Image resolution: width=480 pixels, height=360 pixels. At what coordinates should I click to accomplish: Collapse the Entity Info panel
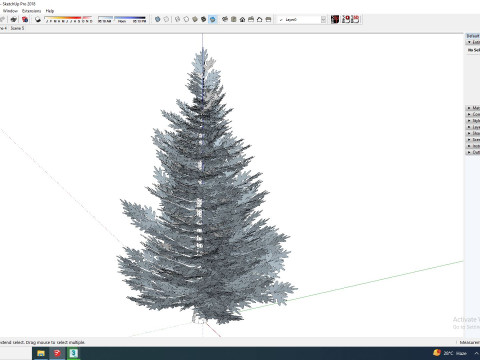473,42
